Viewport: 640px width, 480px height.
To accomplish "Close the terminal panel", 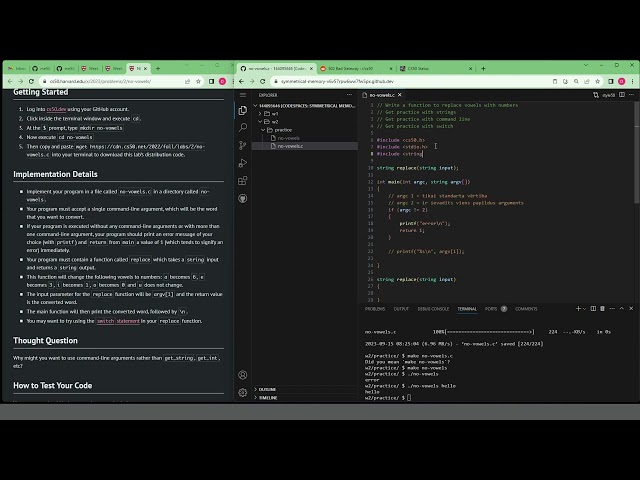I will pos(631,309).
